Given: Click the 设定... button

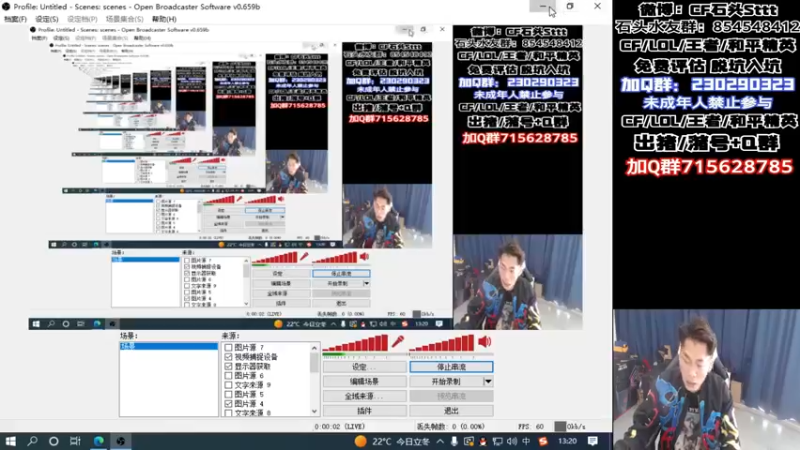Looking at the screenshot, I should point(364,367).
